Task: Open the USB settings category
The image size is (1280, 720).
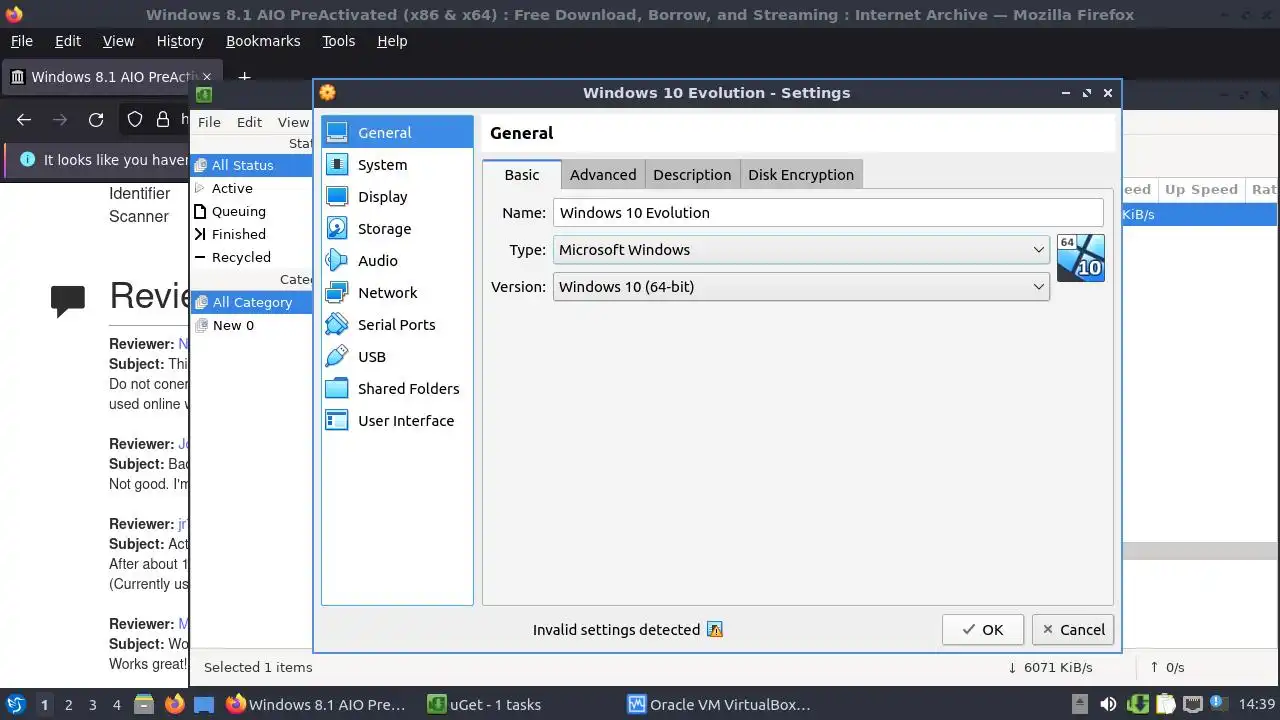Action: [397, 356]
